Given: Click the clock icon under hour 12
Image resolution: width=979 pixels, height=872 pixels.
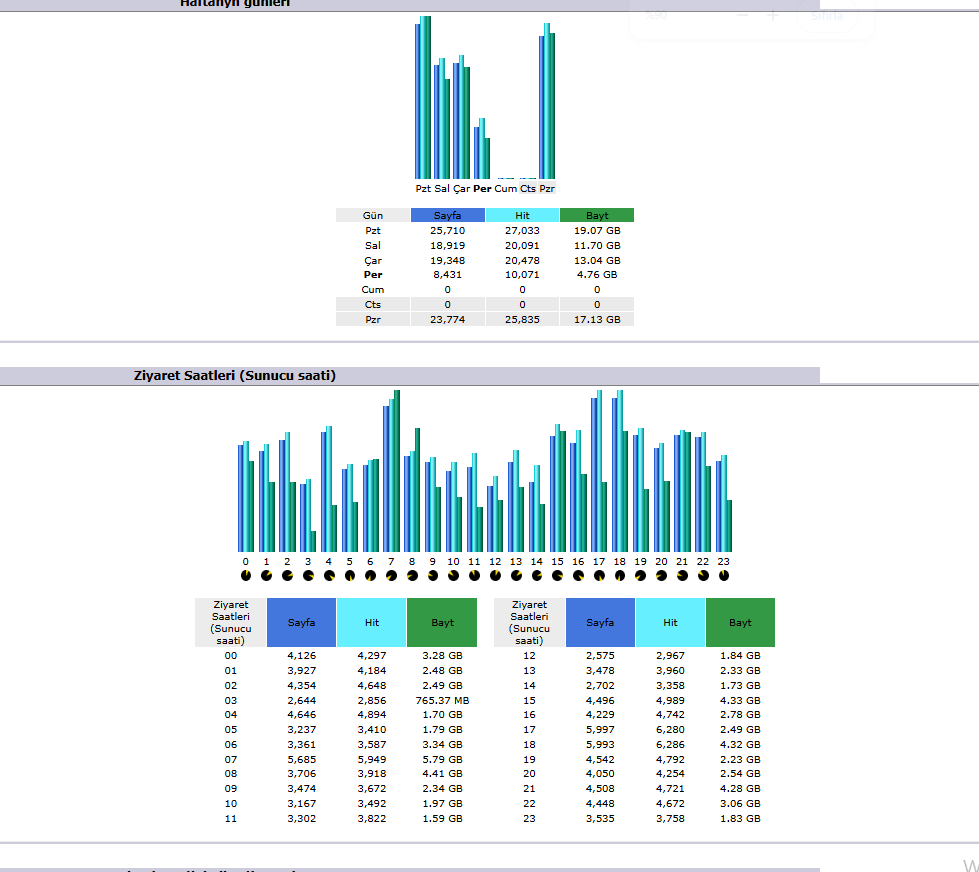Looking at the screenshot, I should (495, 576).
